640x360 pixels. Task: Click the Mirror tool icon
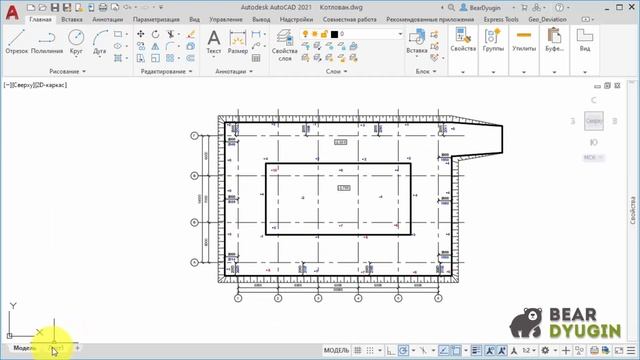click(156, 46)
